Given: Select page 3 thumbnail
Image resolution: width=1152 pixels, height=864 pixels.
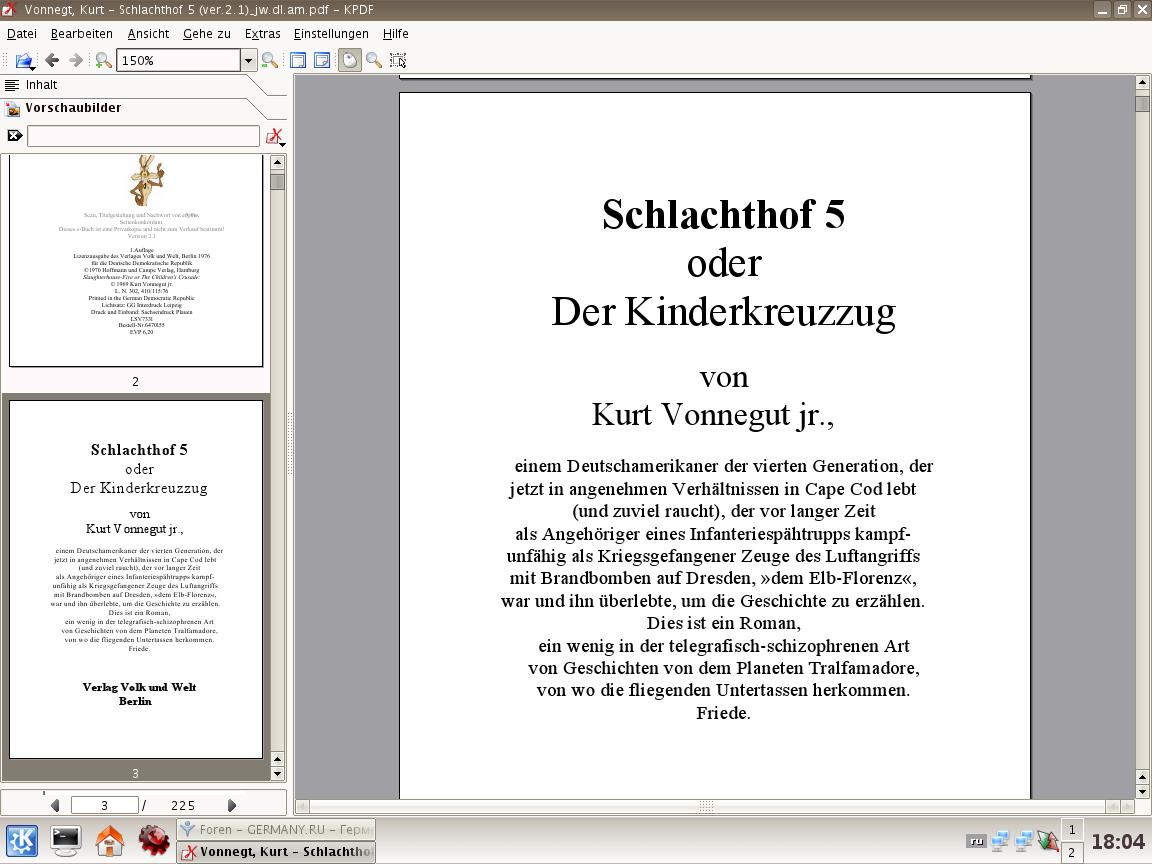Looking at the screenshot, I should point(136,579).
